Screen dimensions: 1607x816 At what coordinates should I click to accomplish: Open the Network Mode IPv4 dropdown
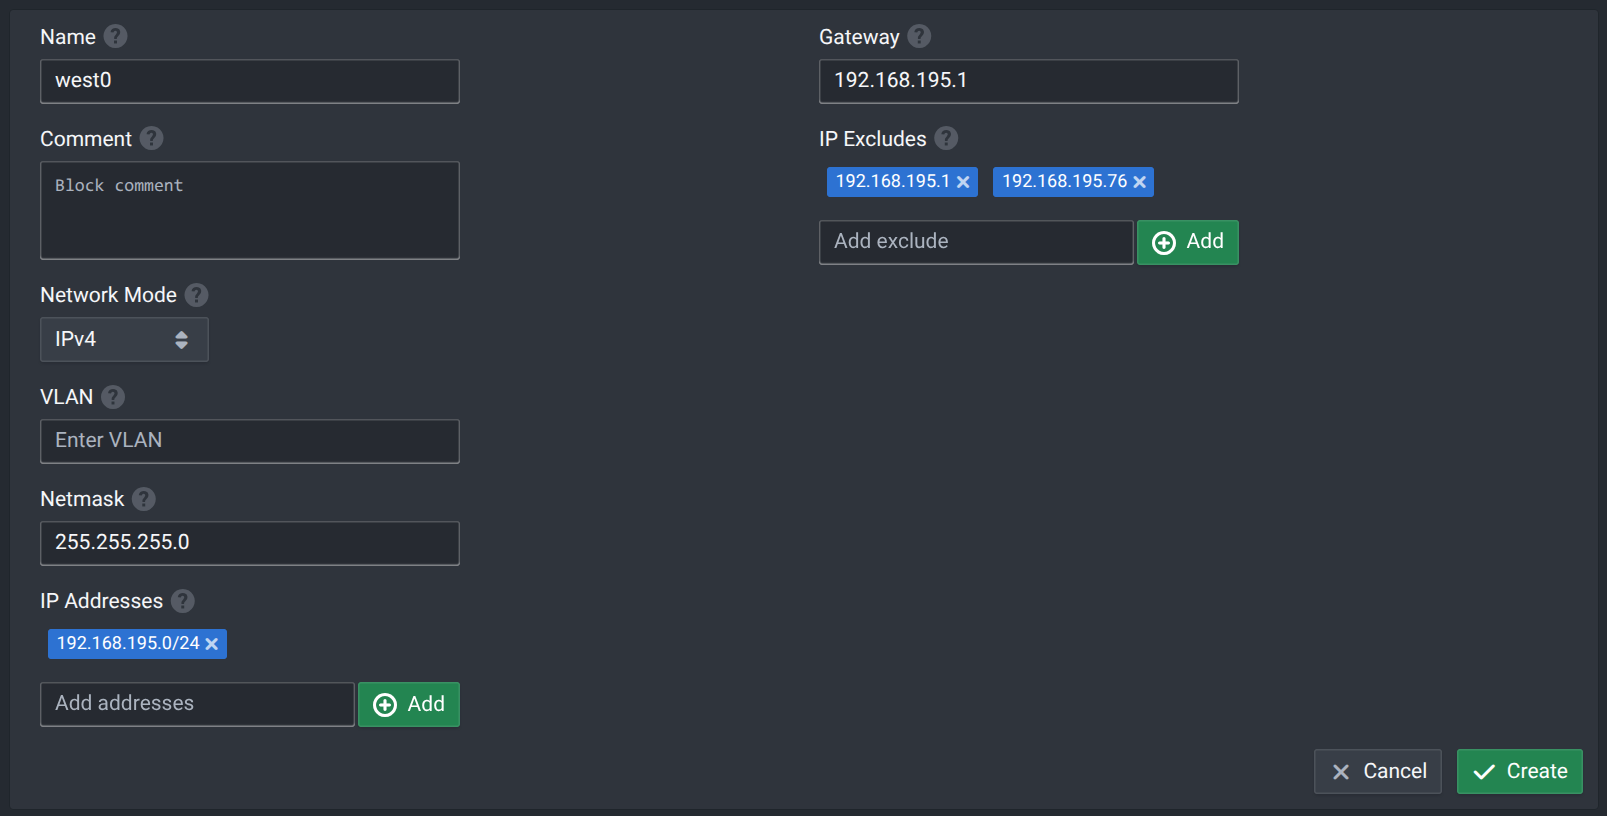(124, 340)
